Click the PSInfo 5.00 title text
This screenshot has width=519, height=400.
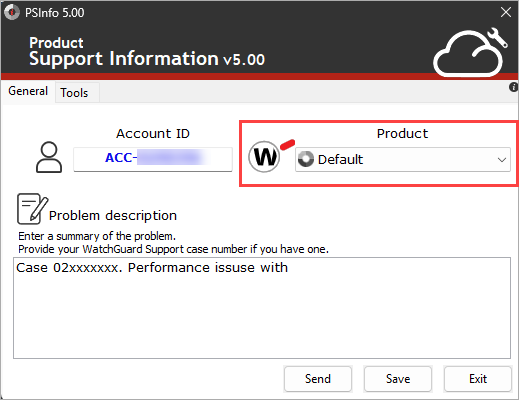pos(55,13)
